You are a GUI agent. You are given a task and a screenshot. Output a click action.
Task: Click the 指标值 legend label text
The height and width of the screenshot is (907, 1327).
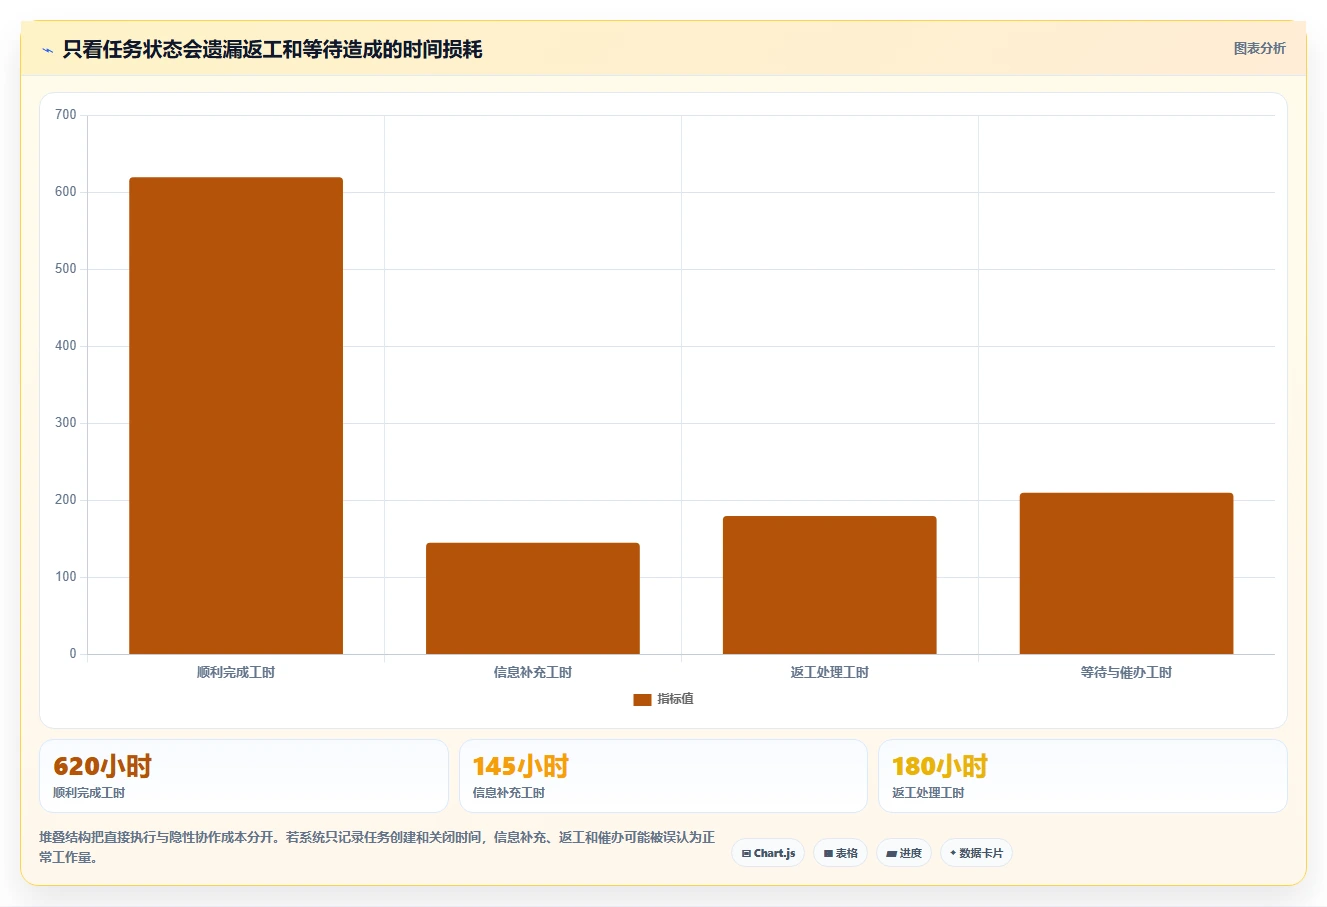pos(675,699)
